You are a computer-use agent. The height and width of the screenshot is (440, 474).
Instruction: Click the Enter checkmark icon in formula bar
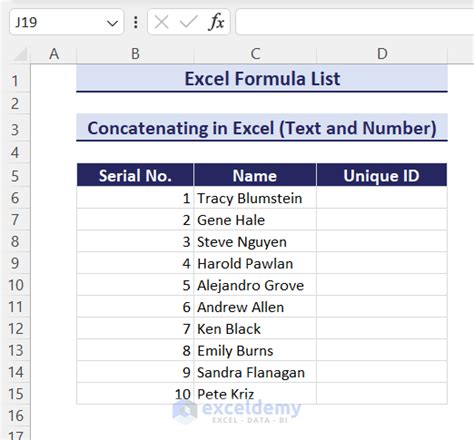188,22
